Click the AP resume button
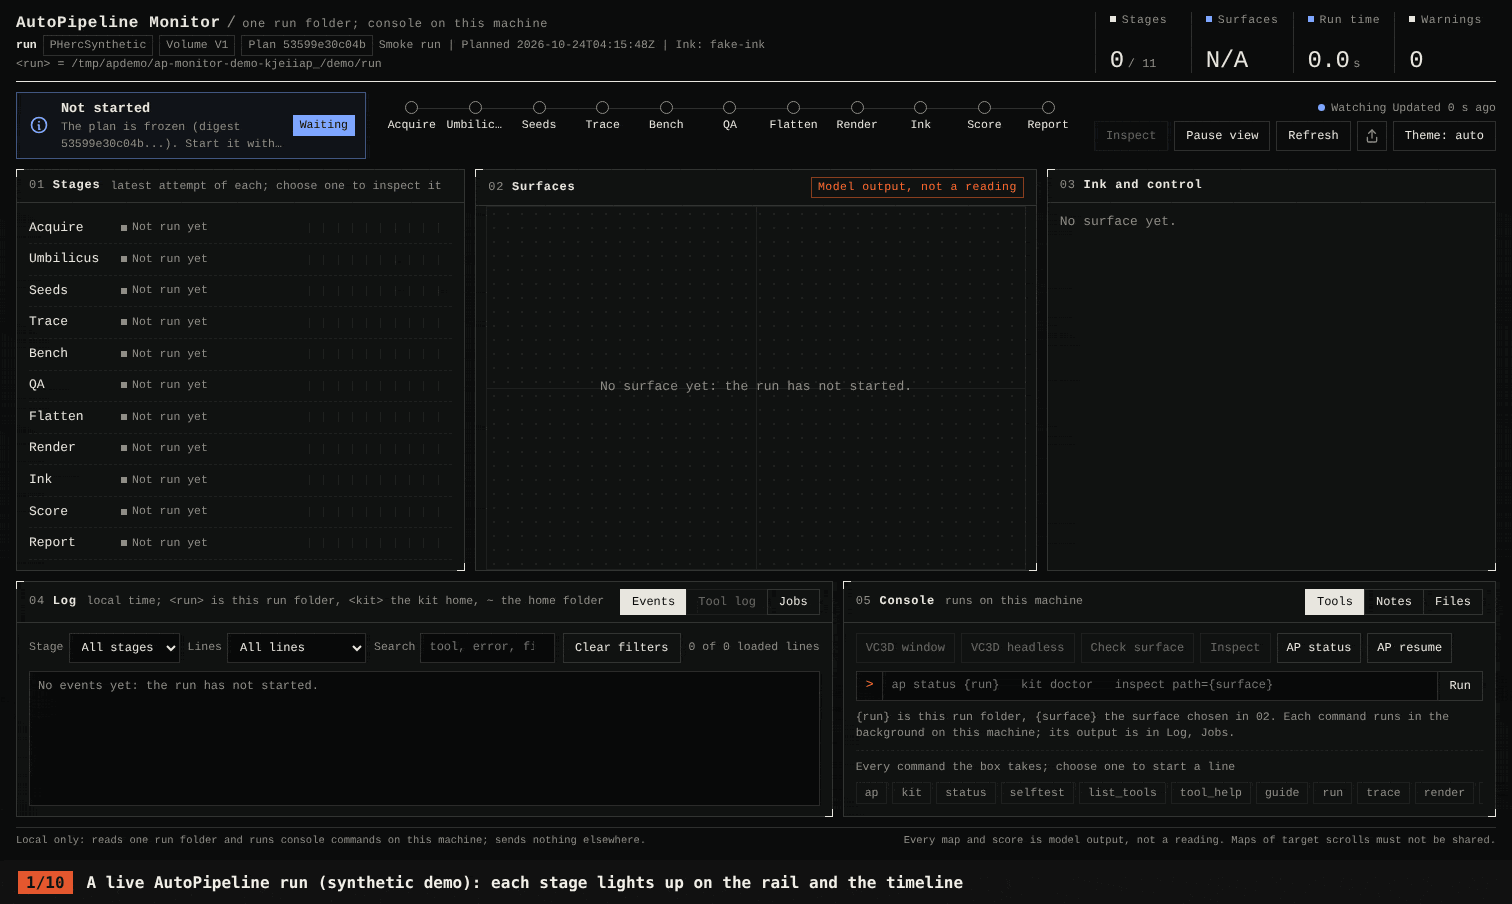Viewport: 1512px width, 904px height. click(1409, 648)
